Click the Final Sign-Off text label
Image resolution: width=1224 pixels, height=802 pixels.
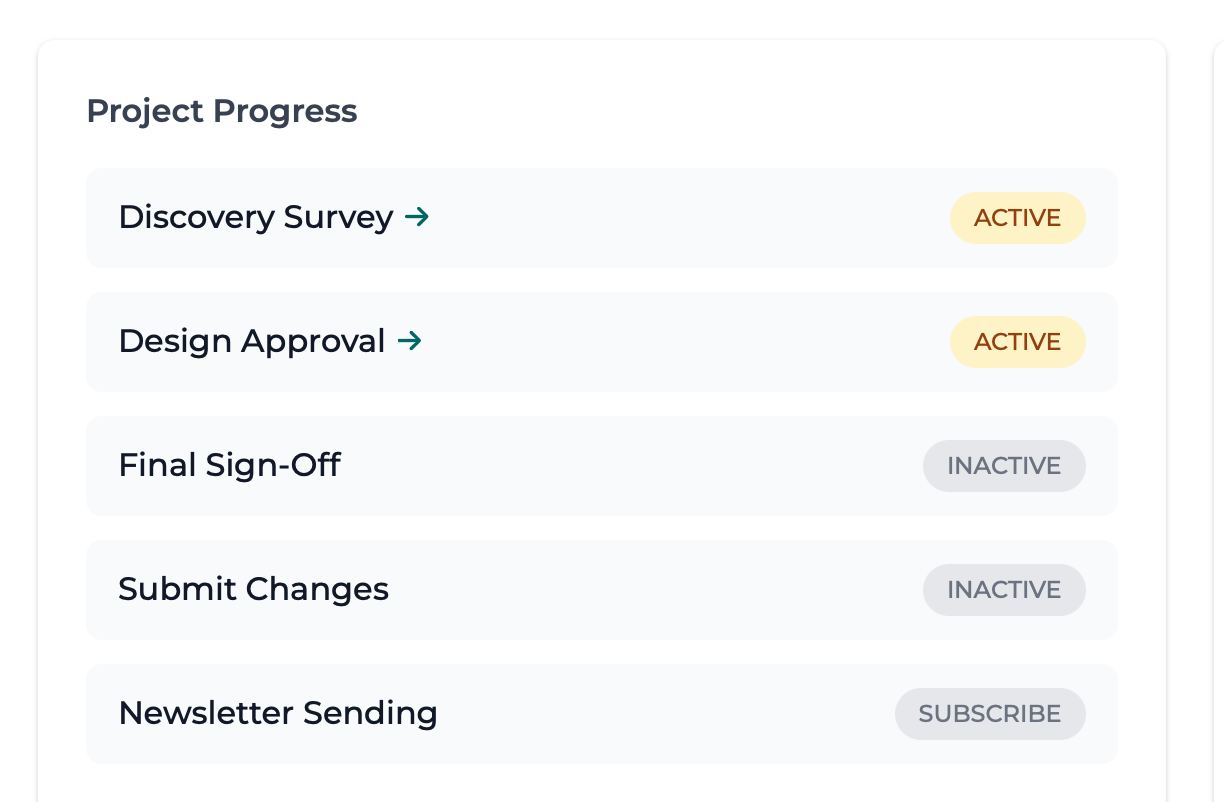click(229, 465)
